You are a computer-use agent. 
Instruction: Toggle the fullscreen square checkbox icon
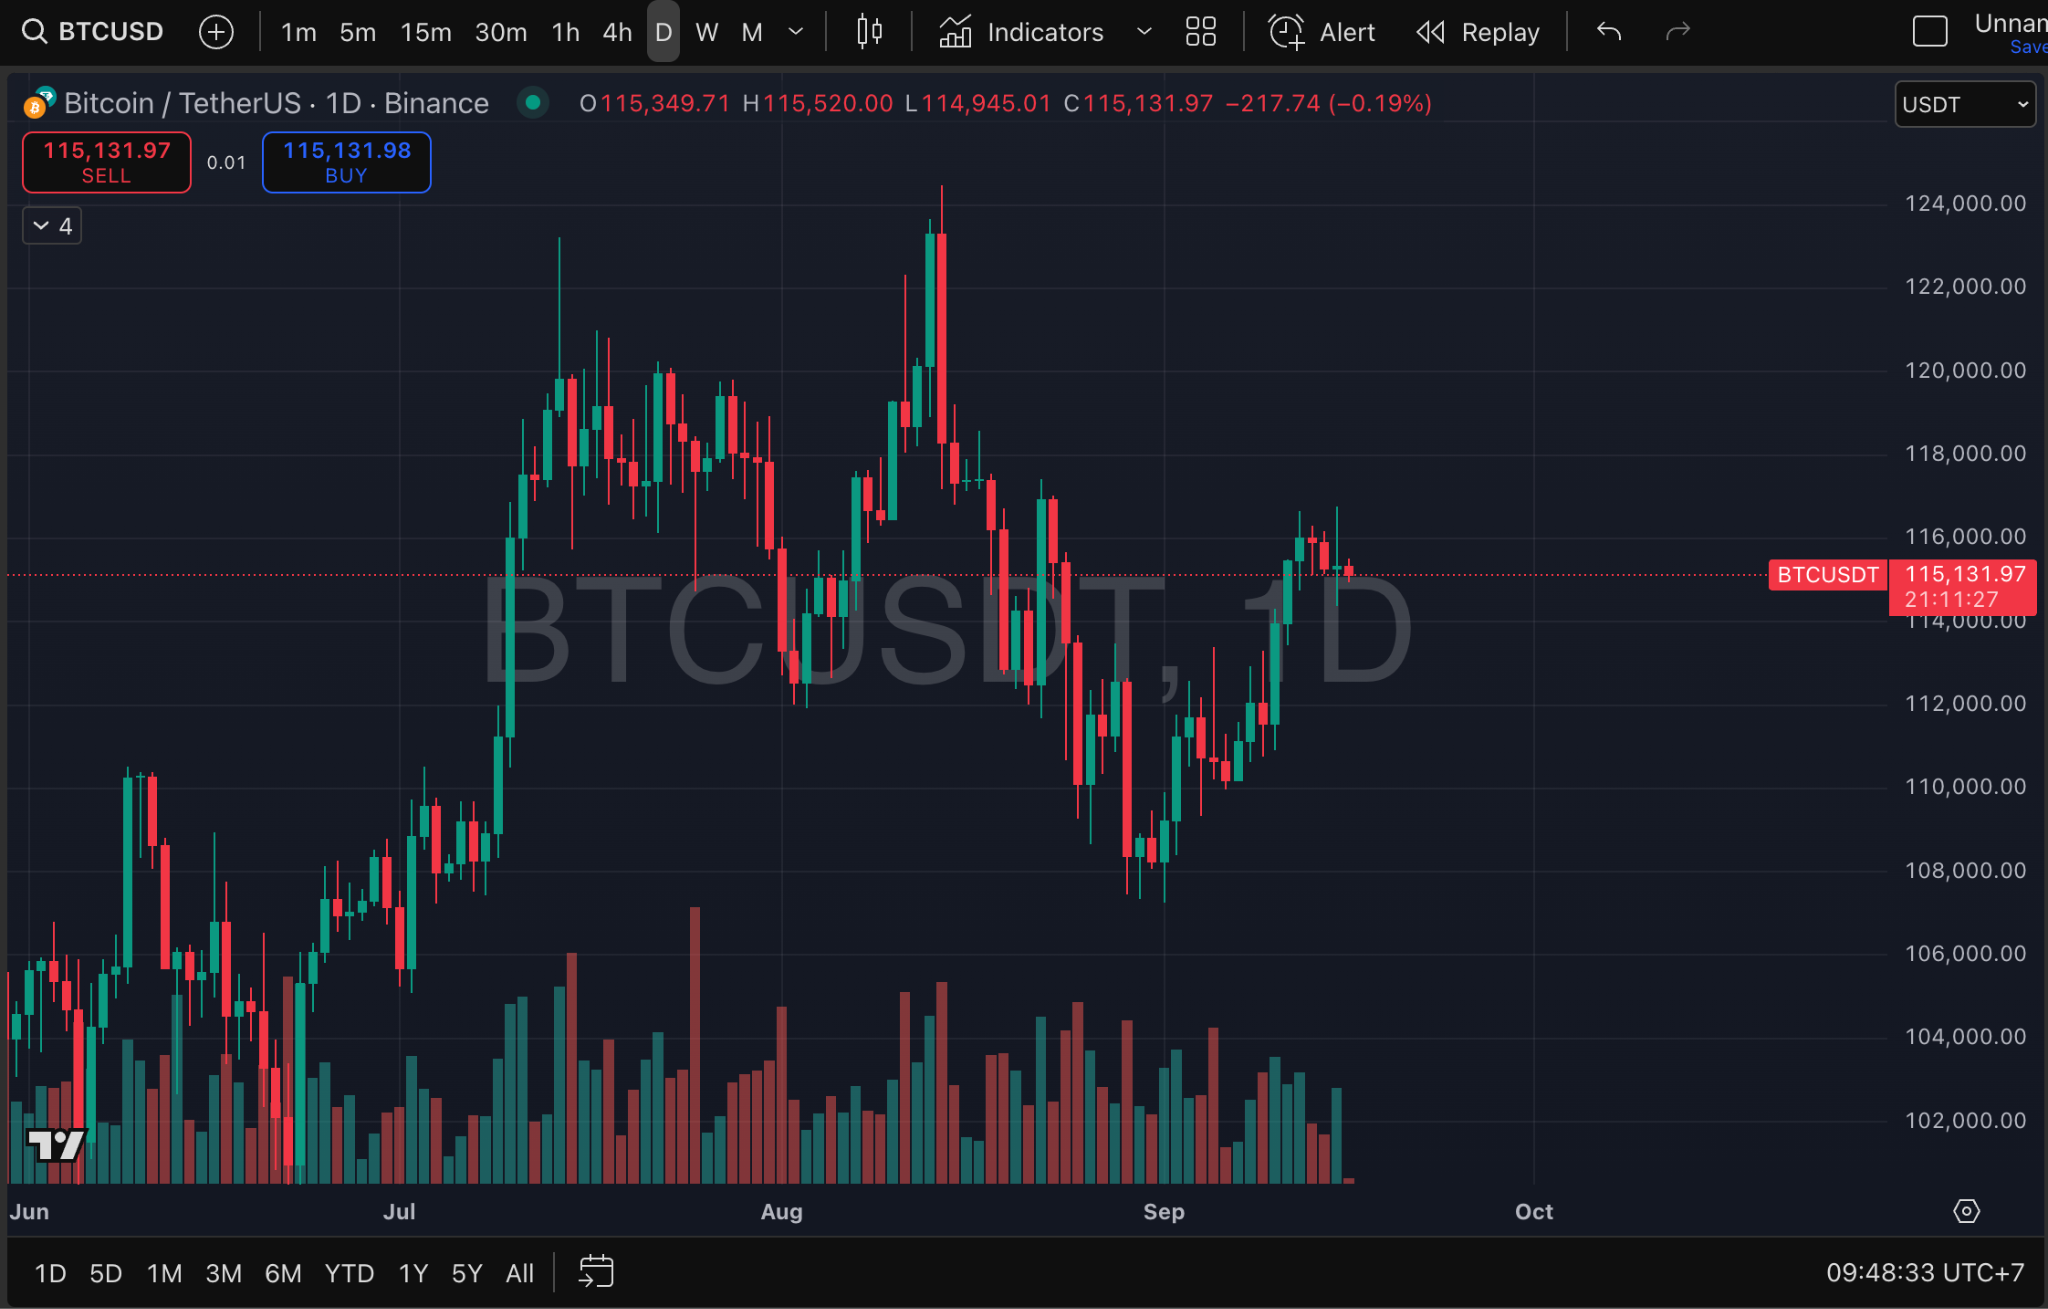[1929, 32]
